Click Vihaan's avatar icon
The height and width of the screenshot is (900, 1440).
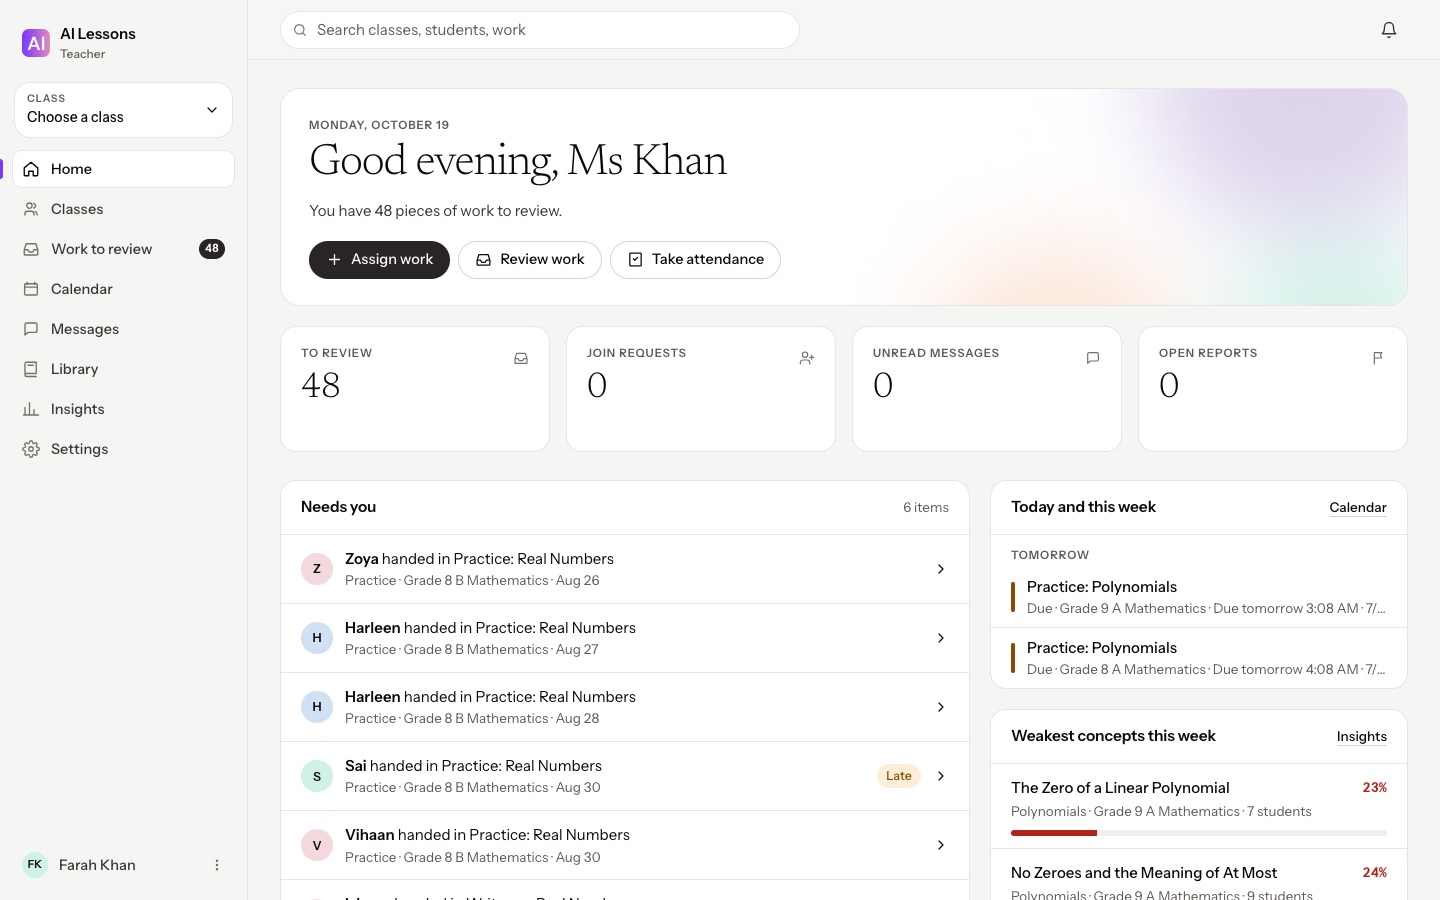coord(317,845)
